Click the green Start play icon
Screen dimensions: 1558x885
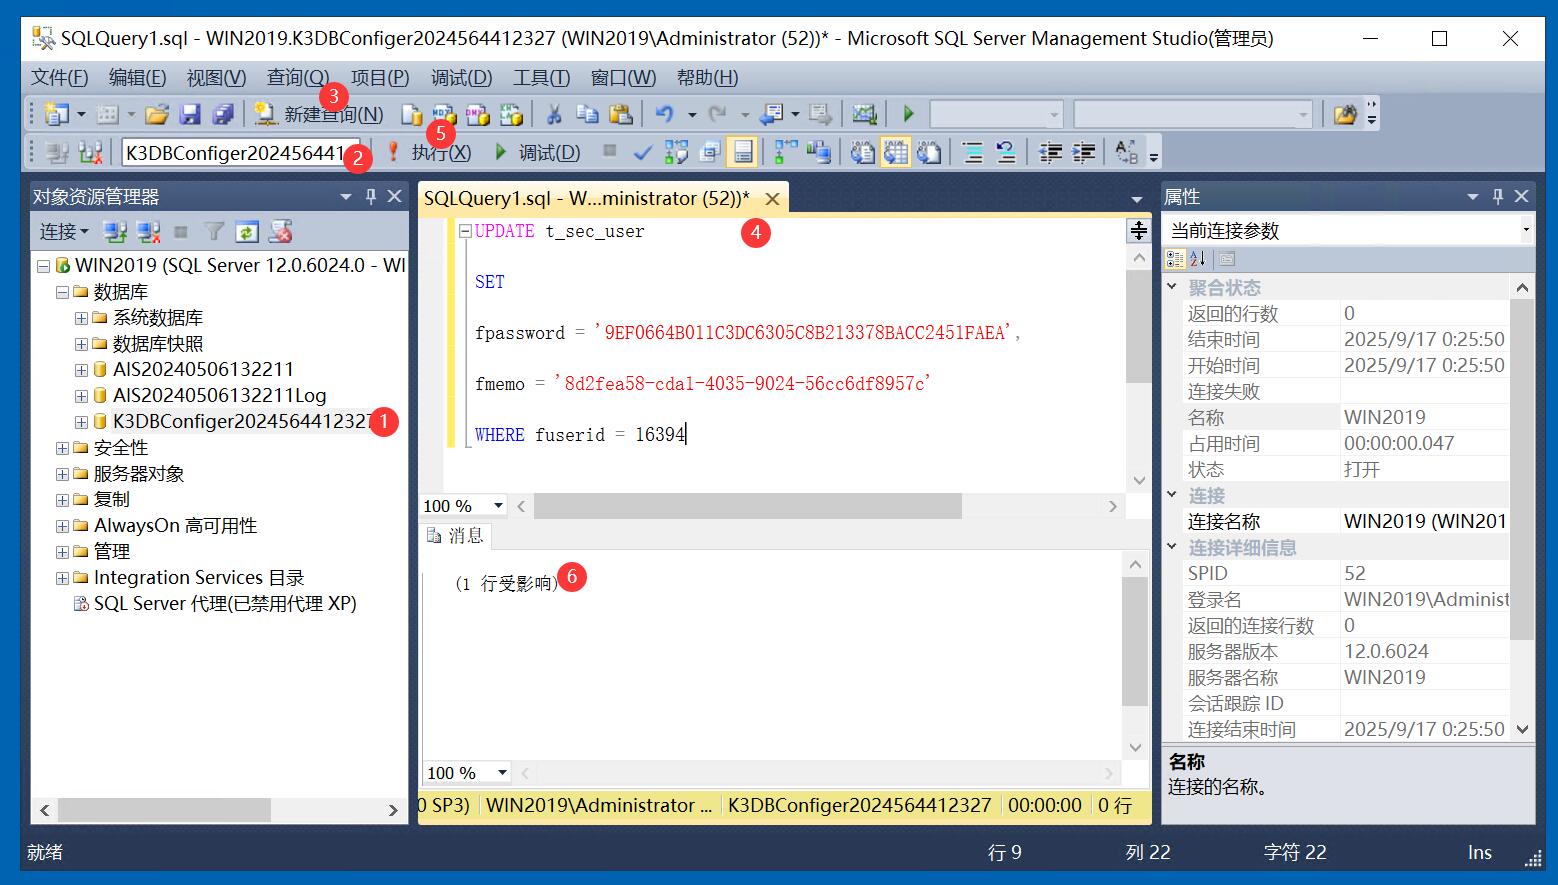pyautogui.click(x=909, y=114)
